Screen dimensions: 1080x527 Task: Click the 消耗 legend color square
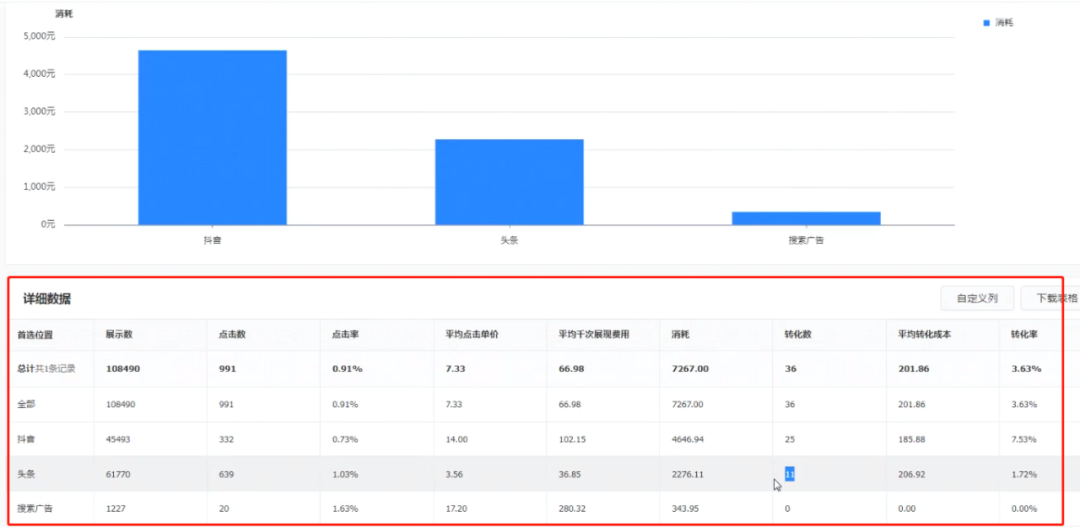click(x=986, y=23)
